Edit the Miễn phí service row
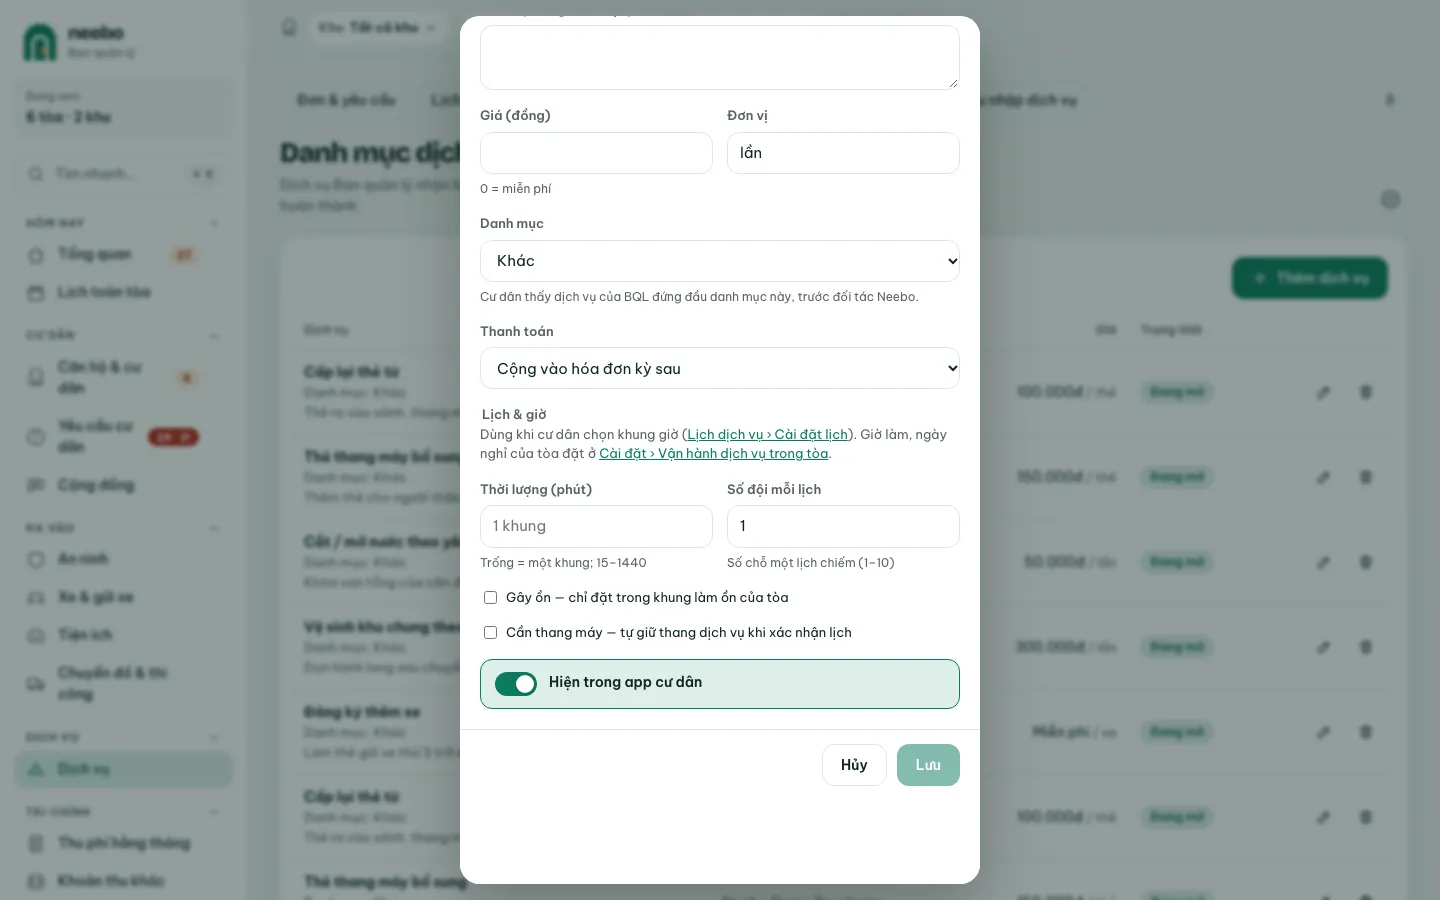Viewport: 1440px width, 900px height. pos(1323,732)
